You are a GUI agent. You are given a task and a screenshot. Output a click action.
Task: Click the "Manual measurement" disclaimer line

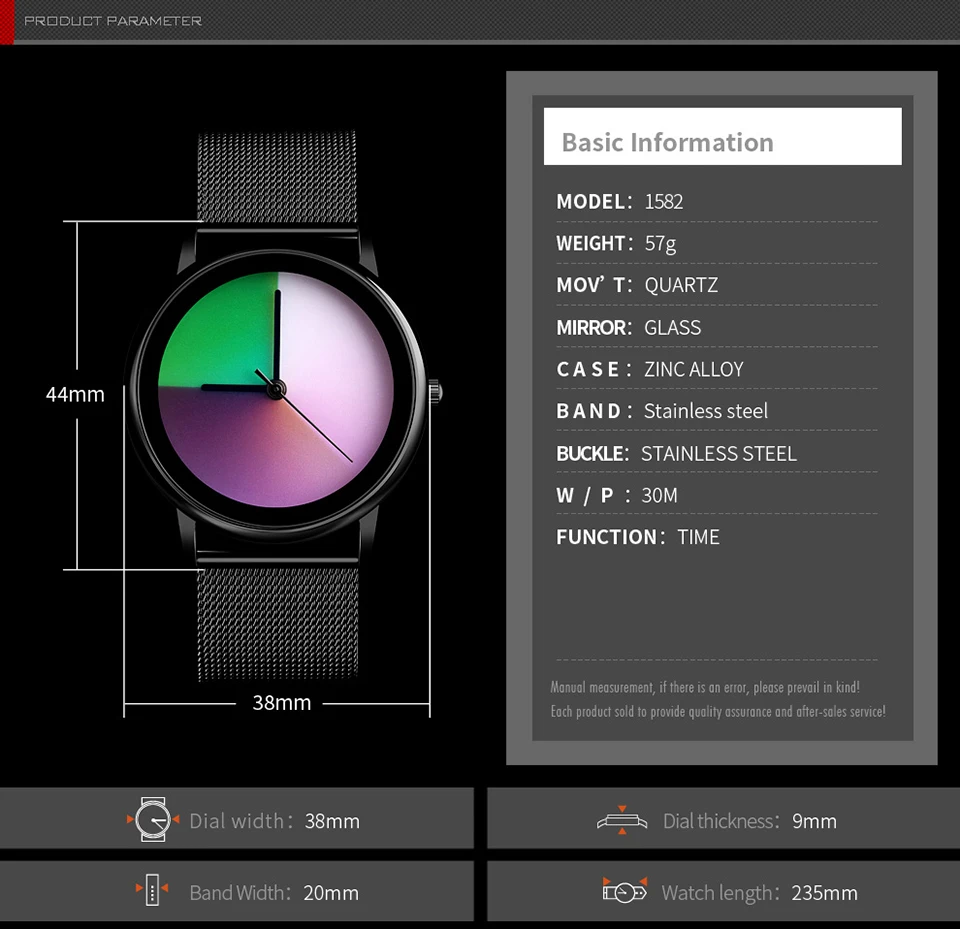(x=705, y=687)
